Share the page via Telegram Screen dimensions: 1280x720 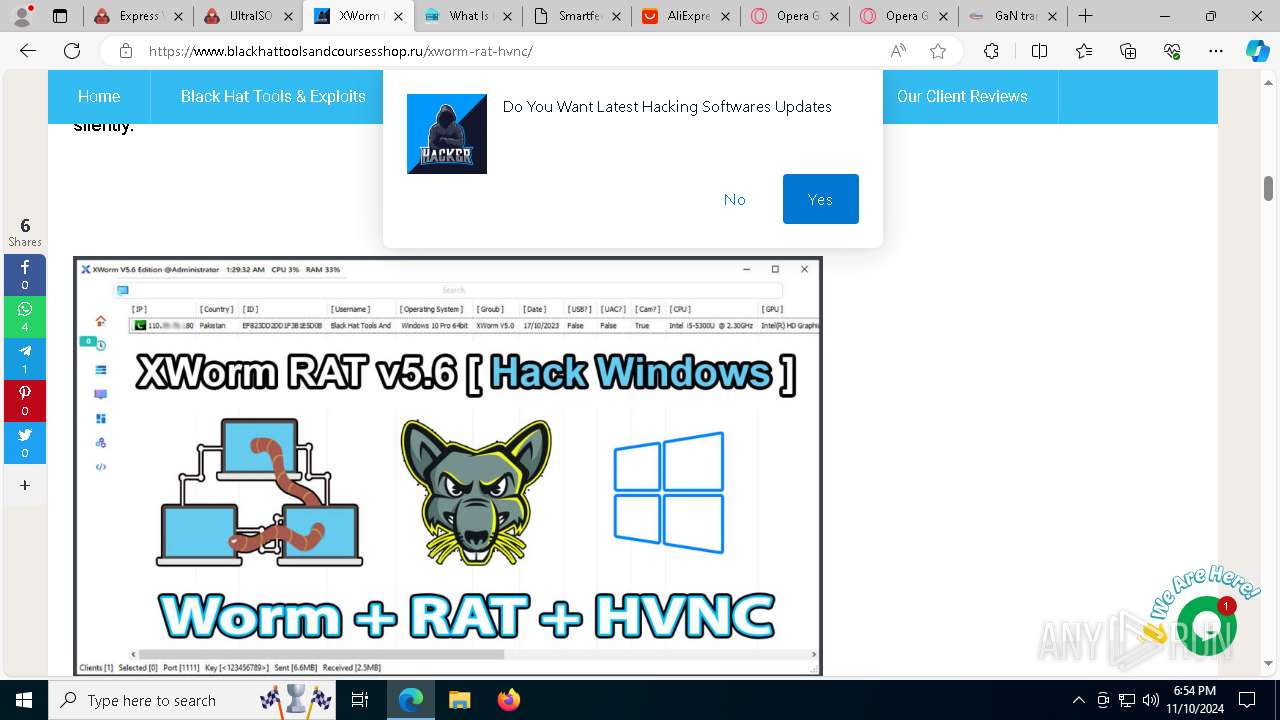pyautogui.click(x=25, y=359)
